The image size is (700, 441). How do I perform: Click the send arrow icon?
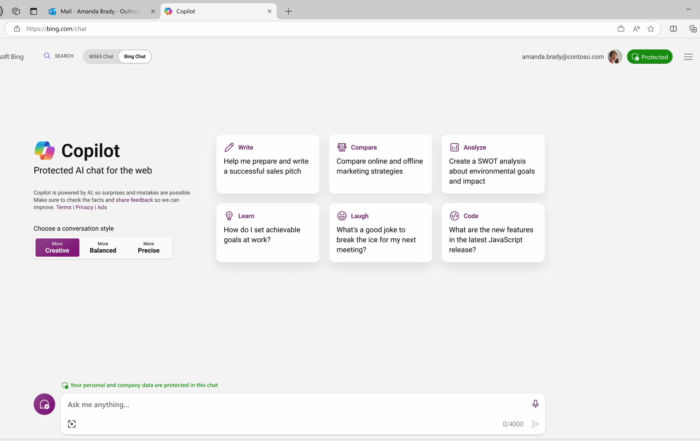pyautogui.click(x=535, y=424)
